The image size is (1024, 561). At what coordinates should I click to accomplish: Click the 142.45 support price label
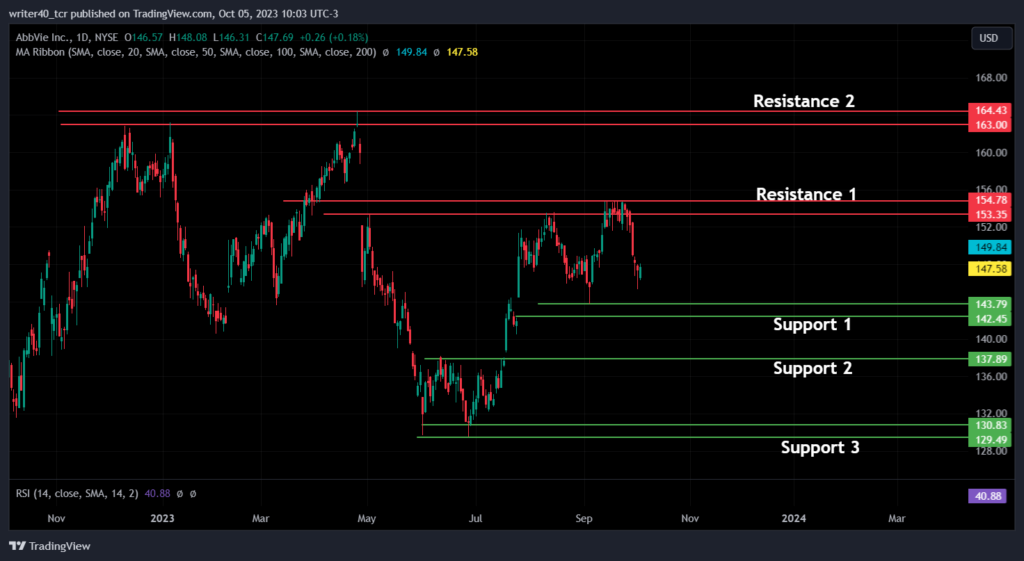990,318
